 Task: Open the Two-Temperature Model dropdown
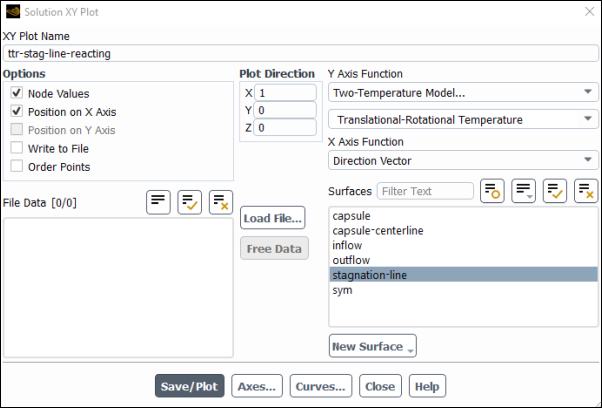(x=463, y=93)
